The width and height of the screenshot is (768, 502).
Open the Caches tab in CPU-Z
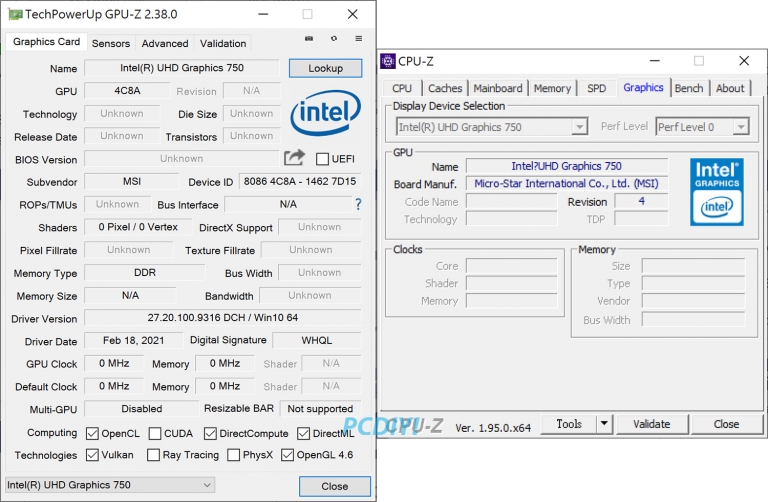tap(445, 89)
